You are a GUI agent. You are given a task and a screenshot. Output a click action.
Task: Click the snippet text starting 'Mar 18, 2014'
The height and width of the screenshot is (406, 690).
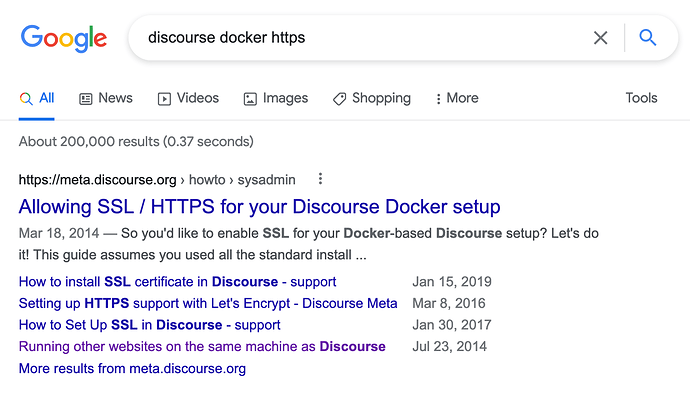click(x=308, y=244)
